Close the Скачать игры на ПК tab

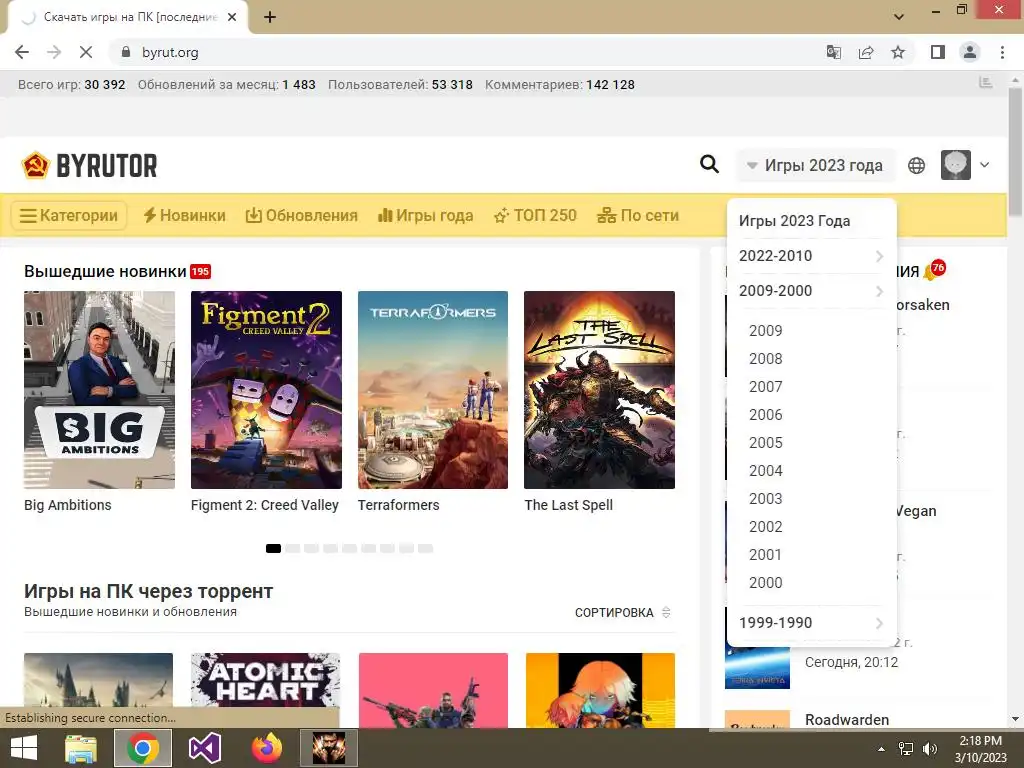[x=232, y=17]
